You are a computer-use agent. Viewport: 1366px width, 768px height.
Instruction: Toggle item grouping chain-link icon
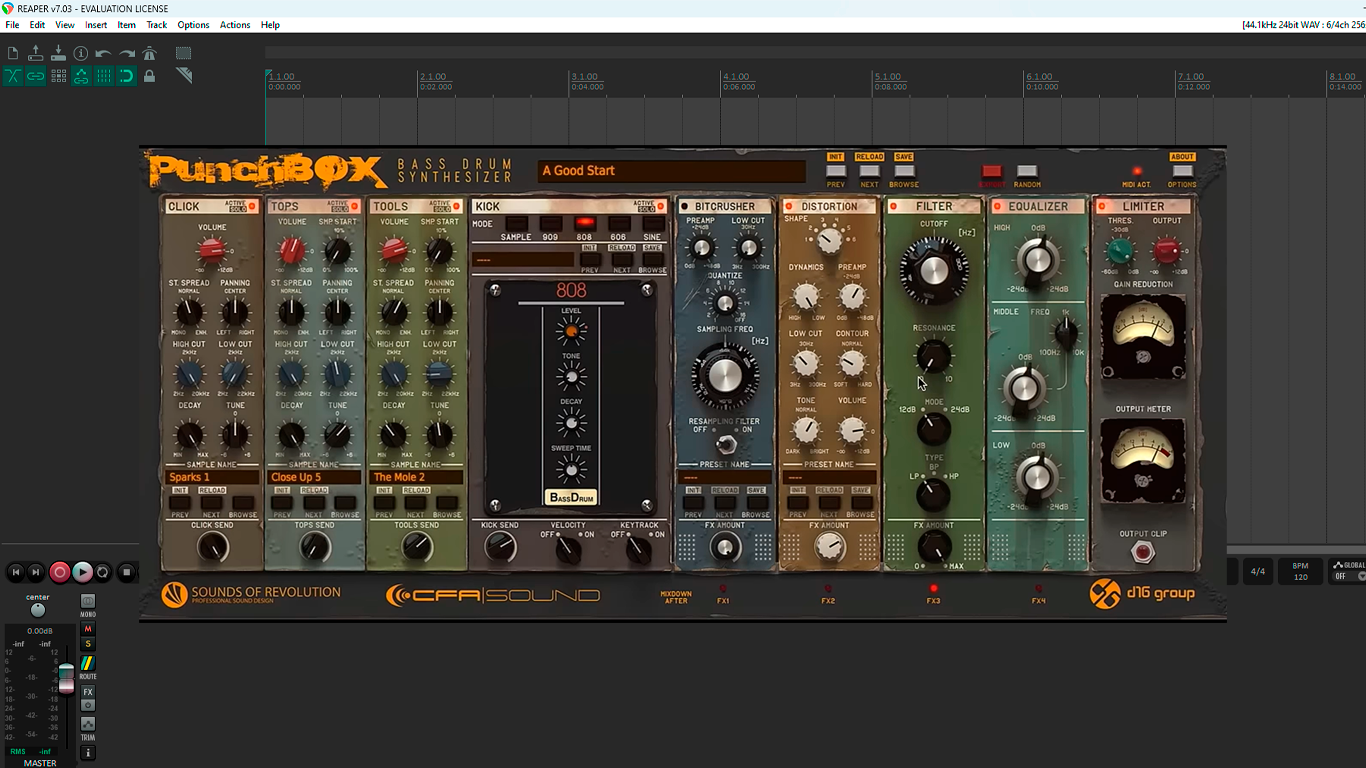pos(36,76)
